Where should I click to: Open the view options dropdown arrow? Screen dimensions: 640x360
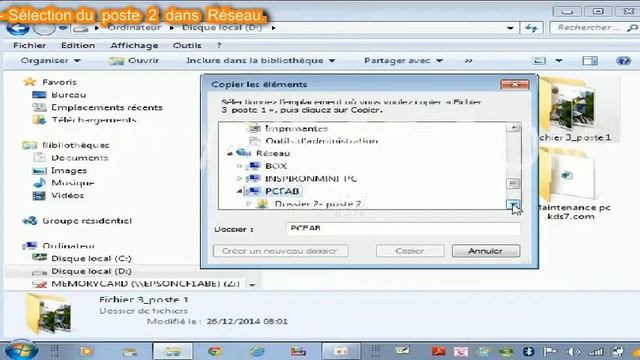pyautogui.click(x=559, y=60)
